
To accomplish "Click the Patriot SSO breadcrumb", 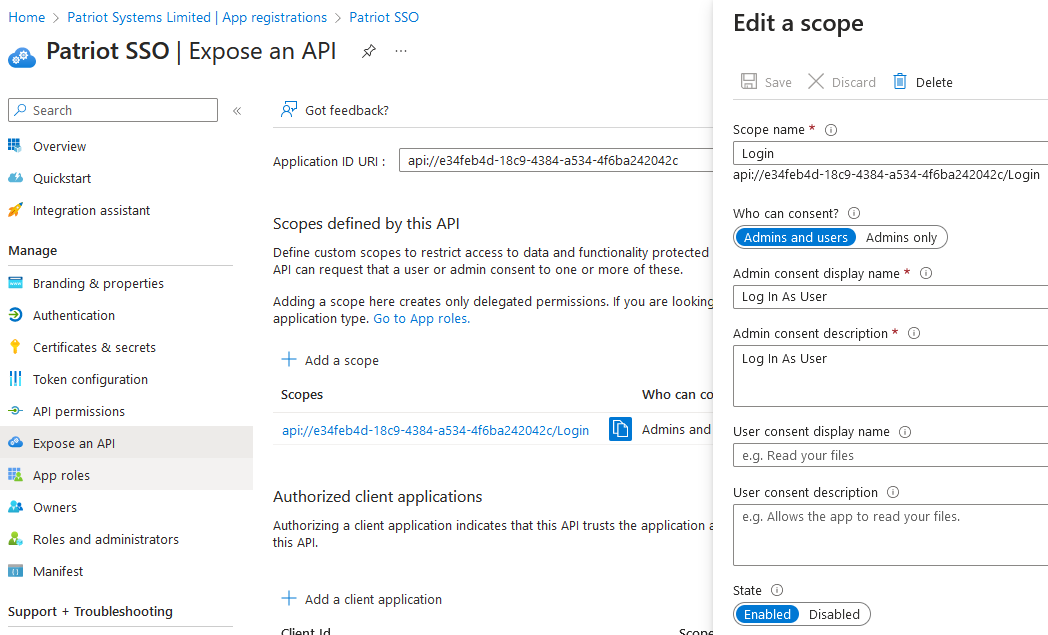I will click(x=384, y=17).
